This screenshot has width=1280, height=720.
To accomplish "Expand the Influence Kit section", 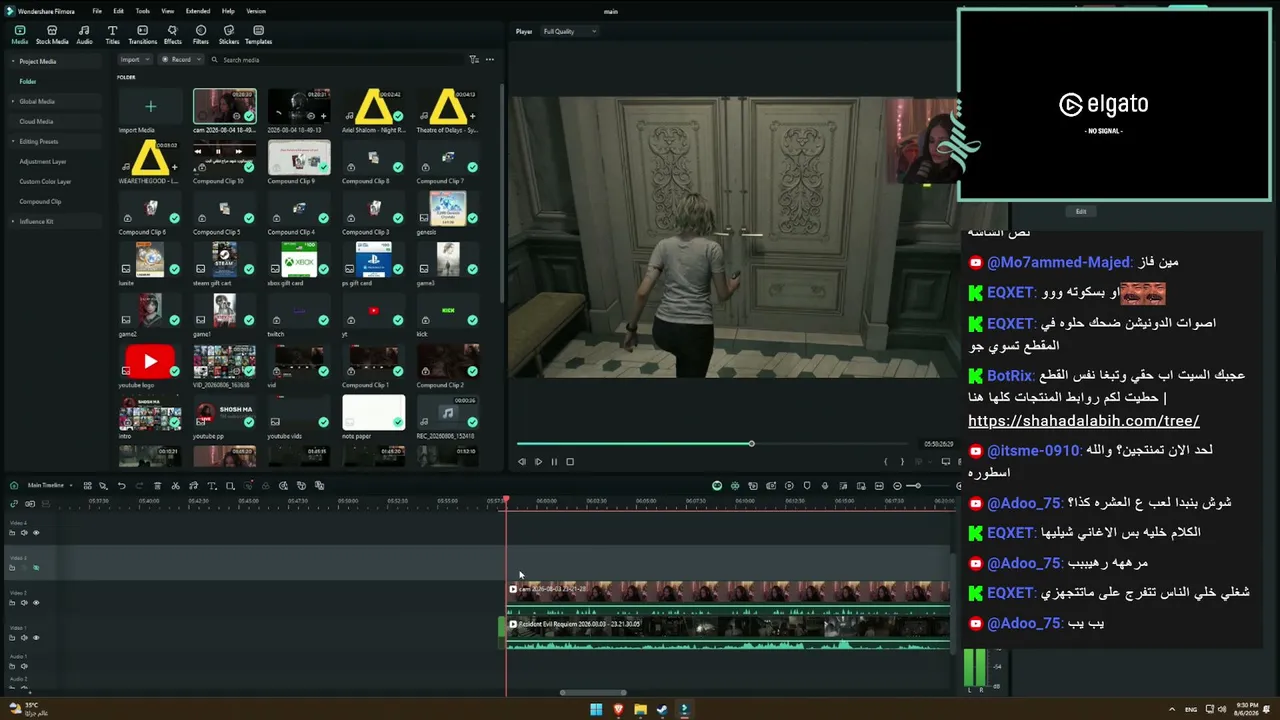I will tap(12, 221).
